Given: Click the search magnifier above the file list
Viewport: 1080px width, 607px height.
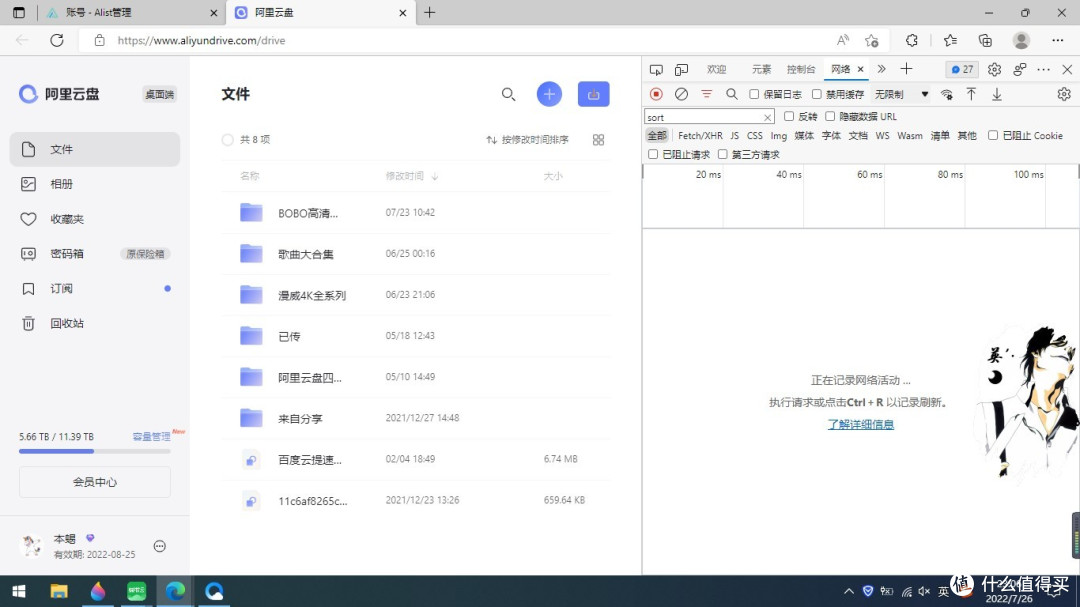Looking at the screenshot, I should point(509,93).
